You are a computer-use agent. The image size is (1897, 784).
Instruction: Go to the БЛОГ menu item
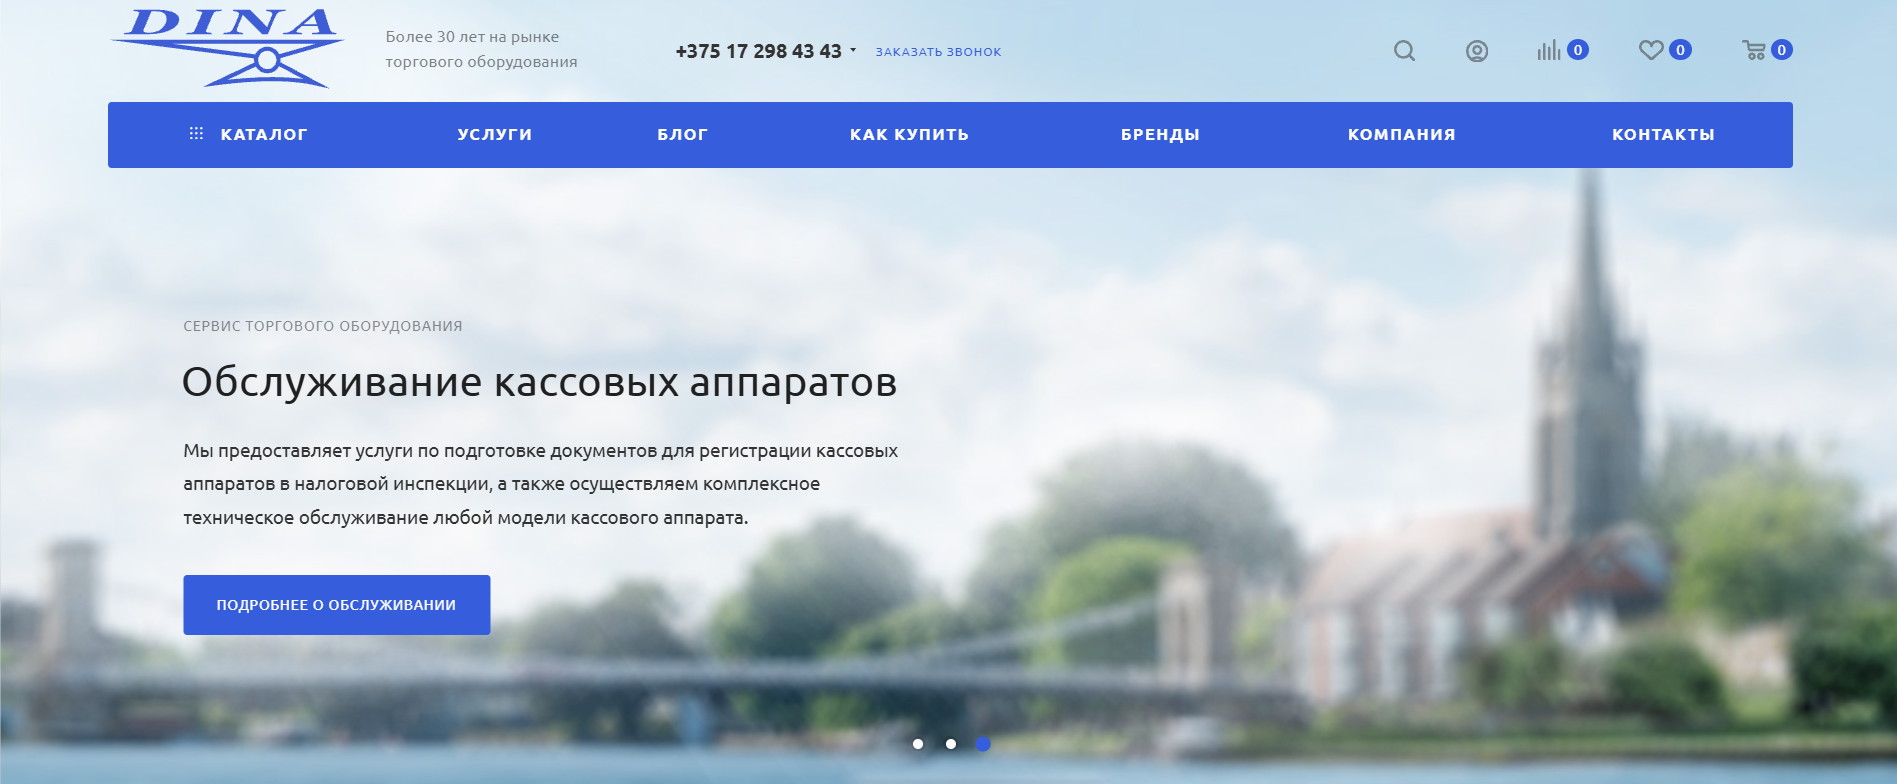pos(683,135)
